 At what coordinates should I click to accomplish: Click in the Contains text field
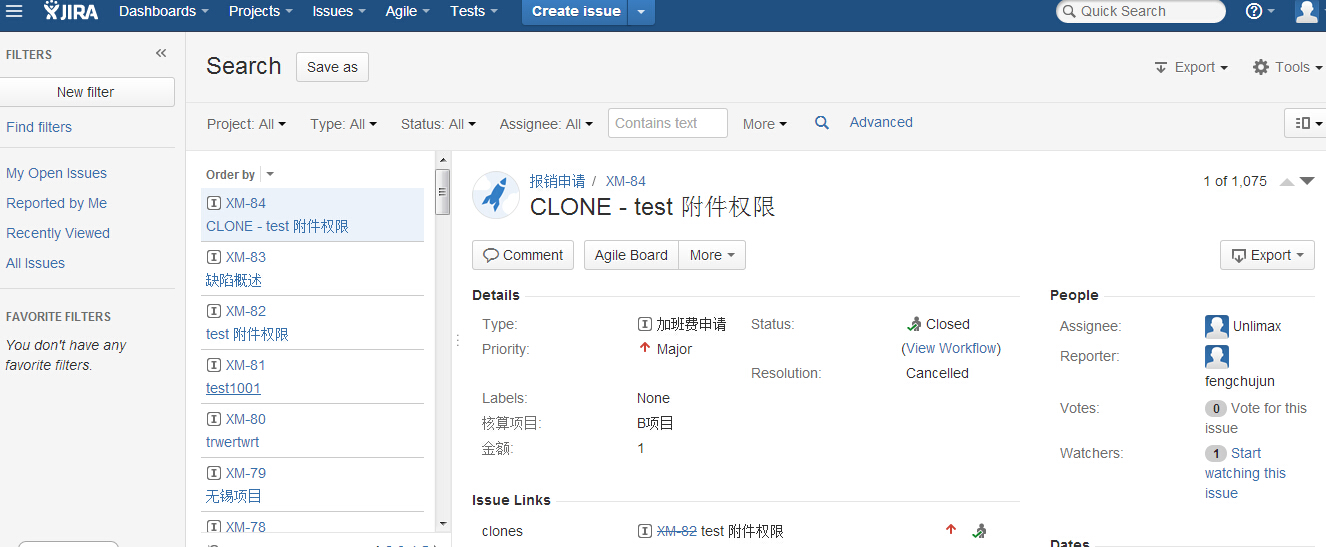tap(668, 123)
